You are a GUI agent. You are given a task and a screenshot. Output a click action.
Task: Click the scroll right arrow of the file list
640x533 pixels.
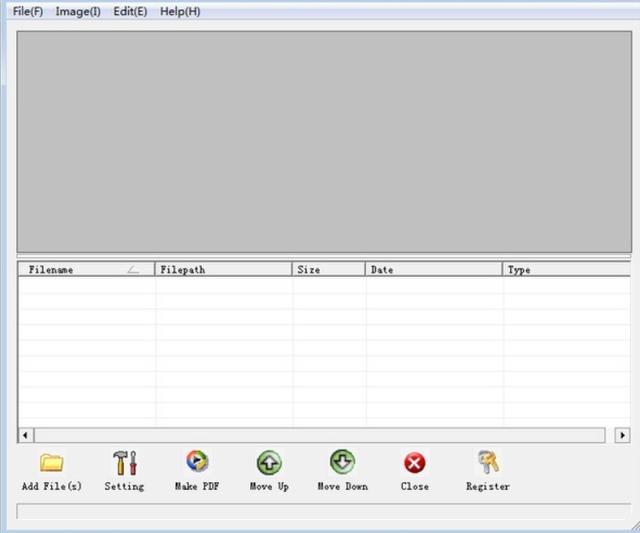tap(622, 435)
